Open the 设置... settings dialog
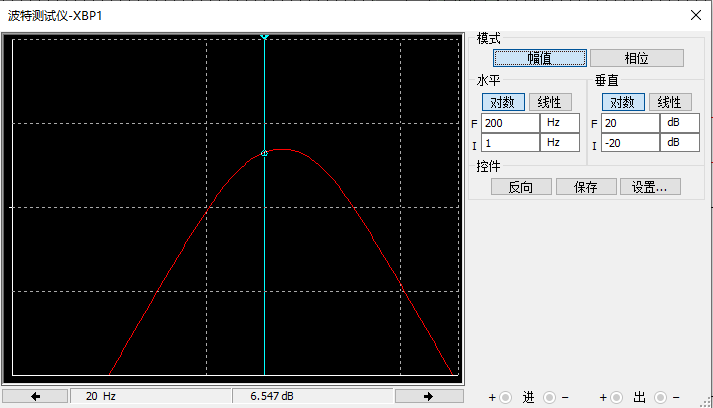713x408 pixels. pos(650,187)
